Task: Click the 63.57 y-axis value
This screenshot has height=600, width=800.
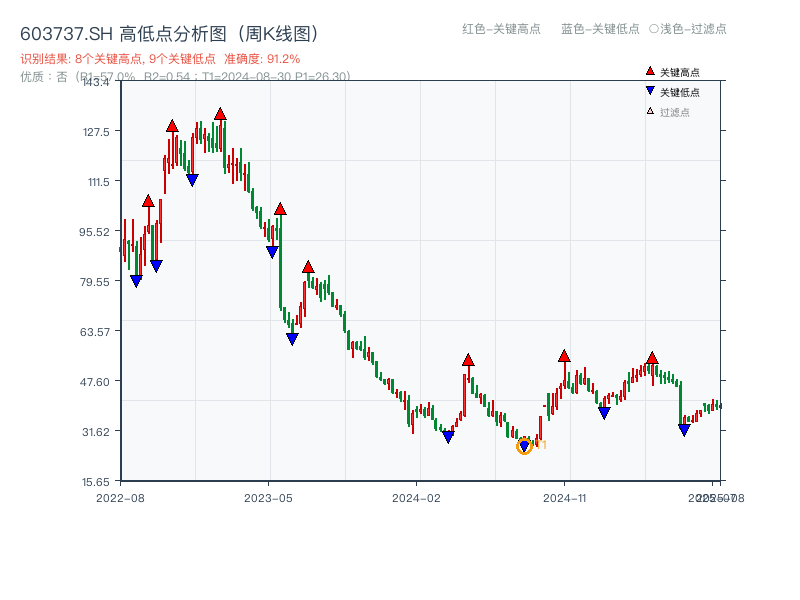Action: [94, 332]
